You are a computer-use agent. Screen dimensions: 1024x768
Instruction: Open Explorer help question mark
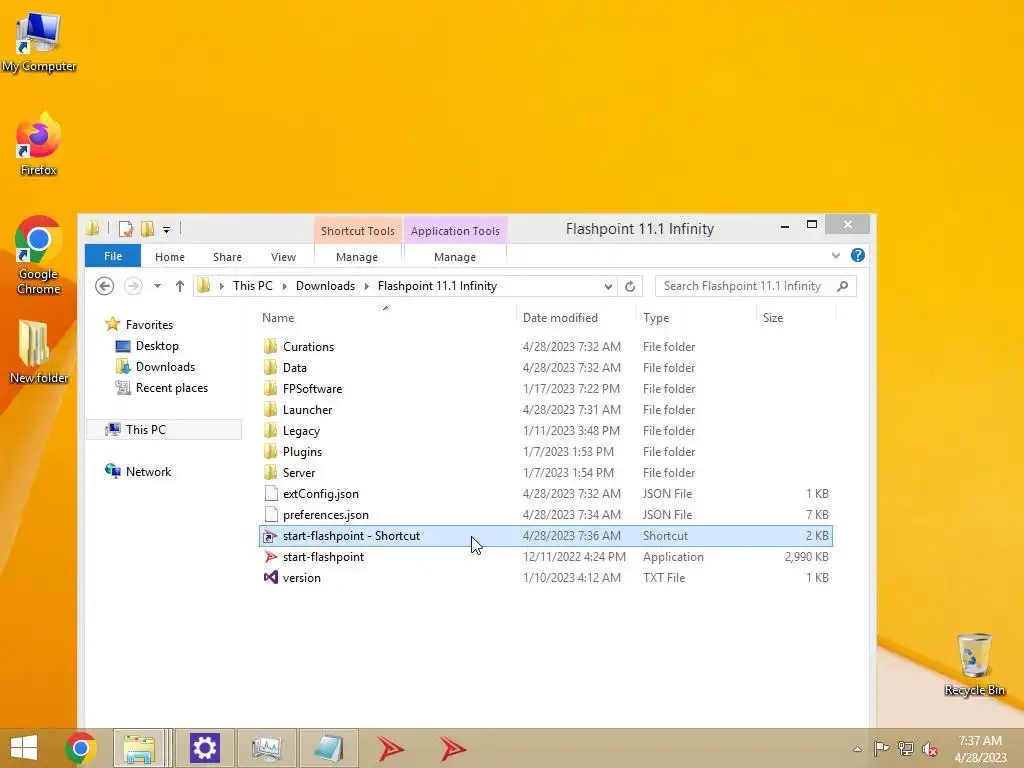(x=857, y=255)
